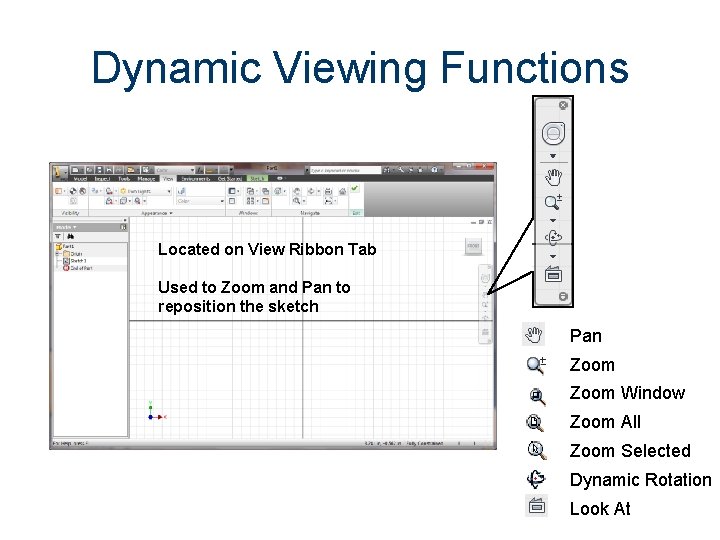Click Save icon in quick access toolbar

click(100, 170)
